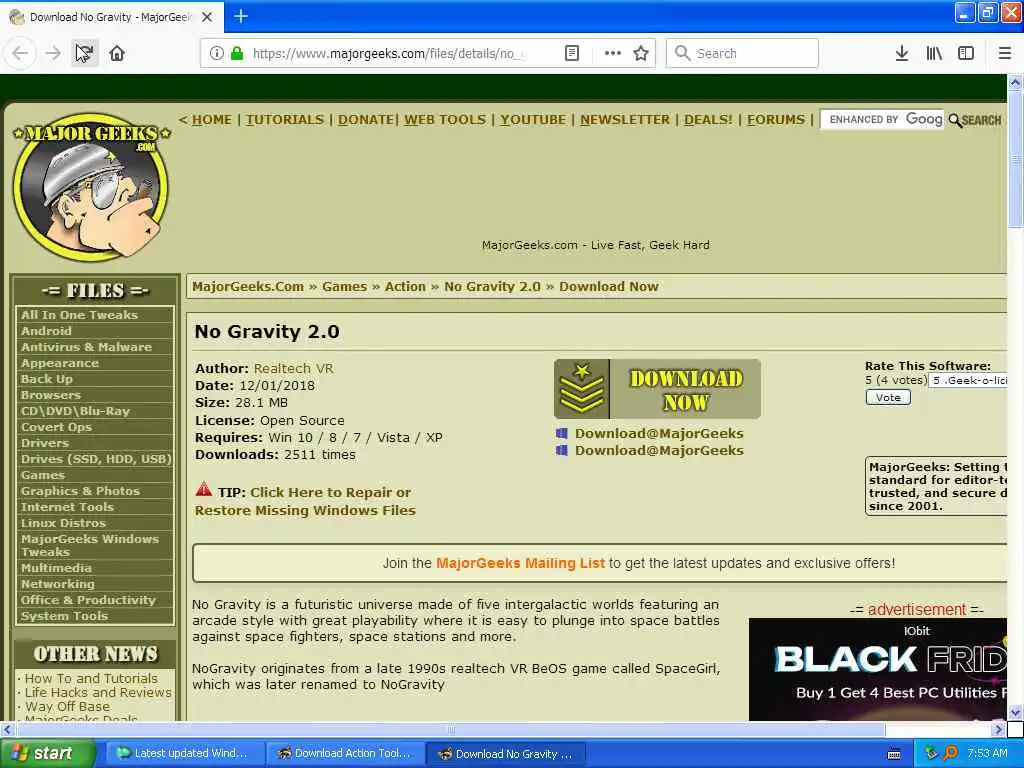
Task: Click the large Download Now badge button
Action: pyautogui.click(x=657, y=389)
